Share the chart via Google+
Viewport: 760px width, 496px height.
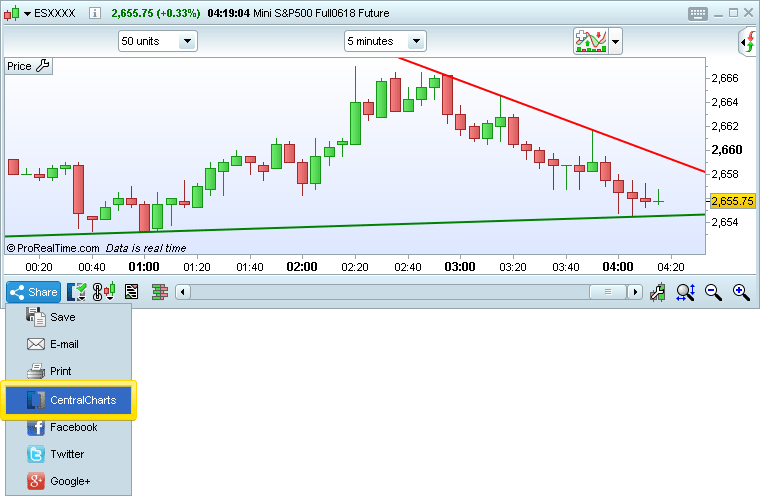(x=70, y=481)
